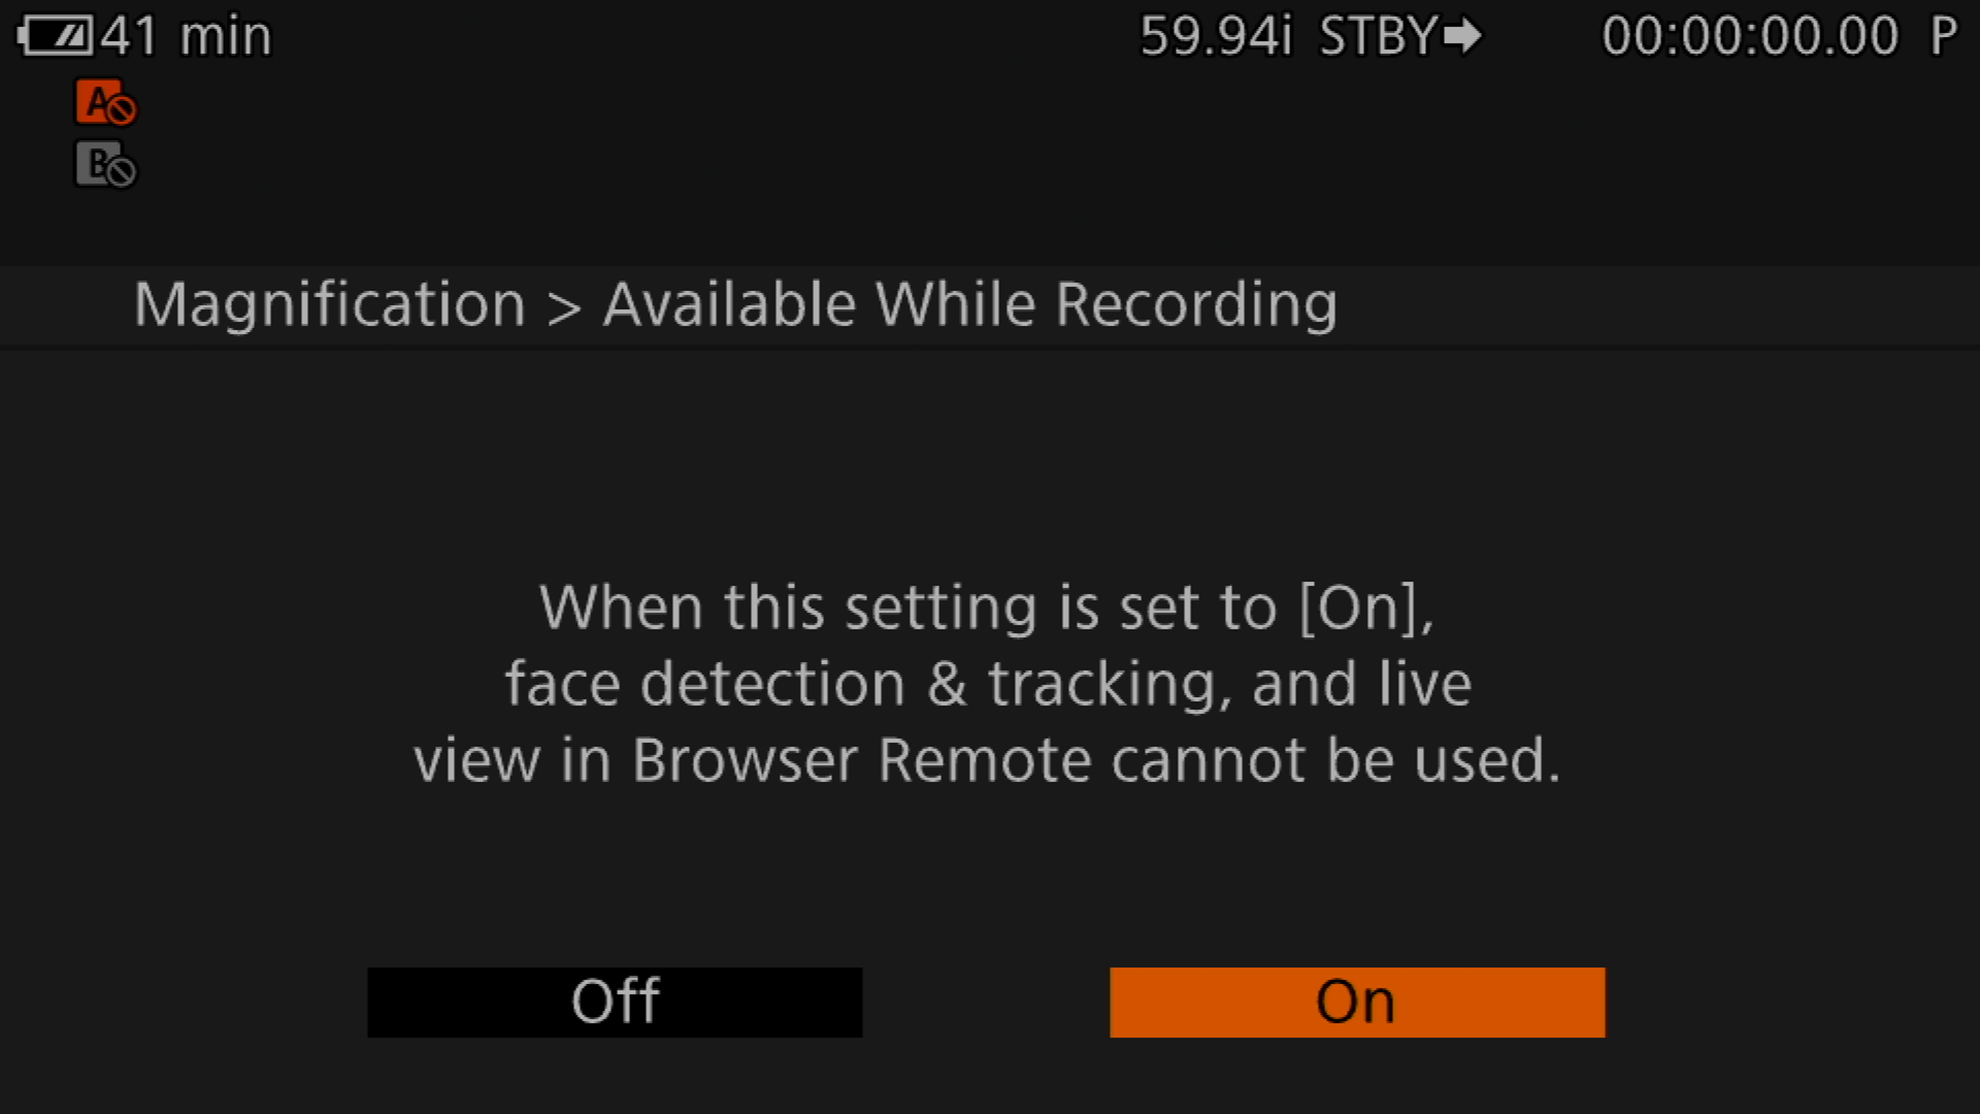Image resolution: width=1980 pixels, height=1114 pixels.
Task: Select the Off option
Action: [614, 1001]
